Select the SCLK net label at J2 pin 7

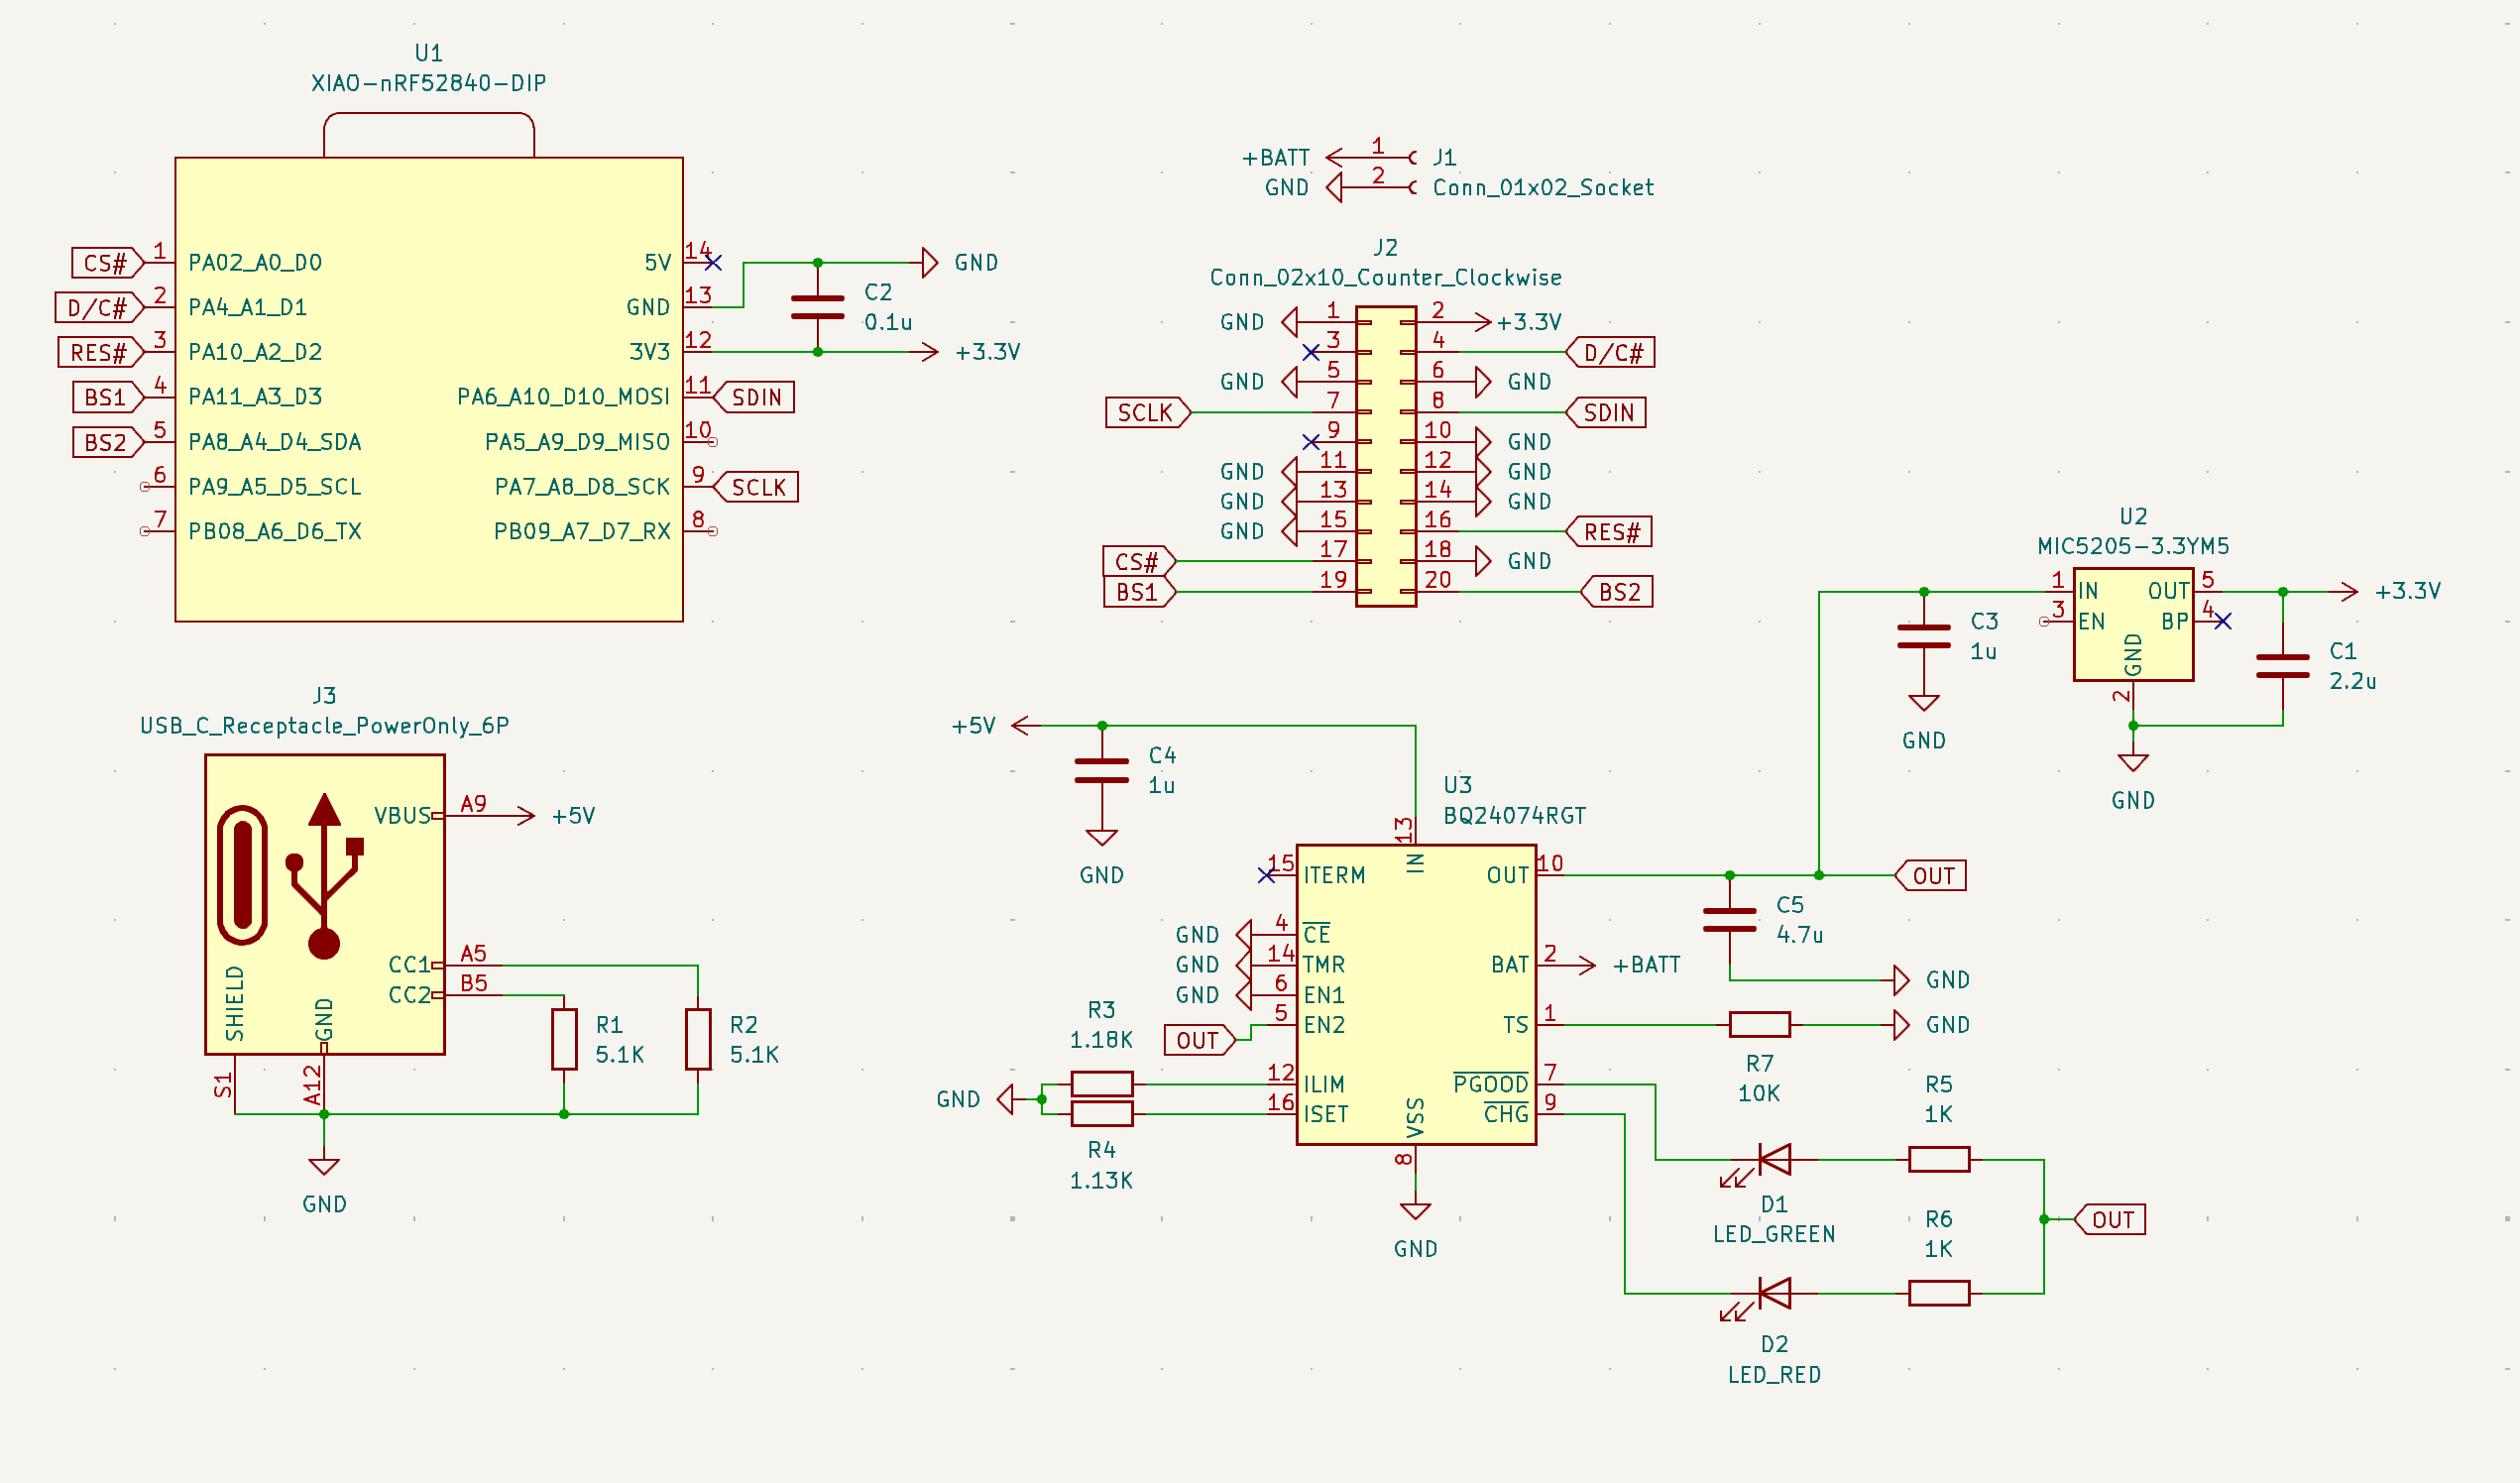point(1148,412)
